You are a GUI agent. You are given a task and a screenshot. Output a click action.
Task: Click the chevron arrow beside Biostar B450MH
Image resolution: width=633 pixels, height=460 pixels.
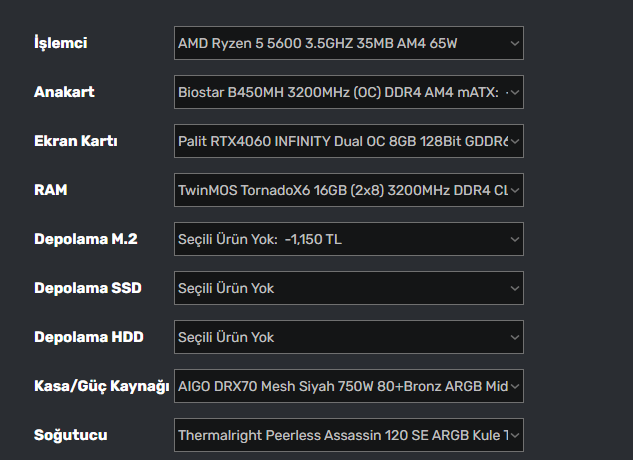pyautogui.click(x=514, y=92)
